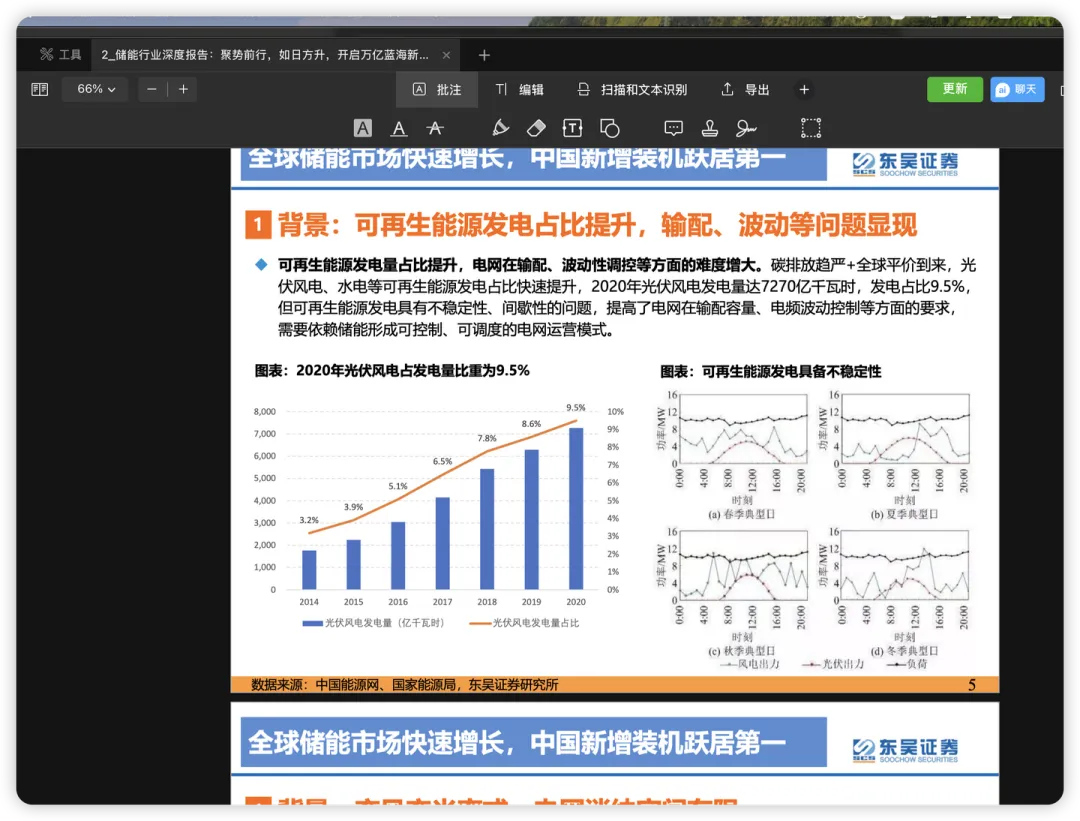Select the area selection tool
The image size is (1080, 821).
811,128
